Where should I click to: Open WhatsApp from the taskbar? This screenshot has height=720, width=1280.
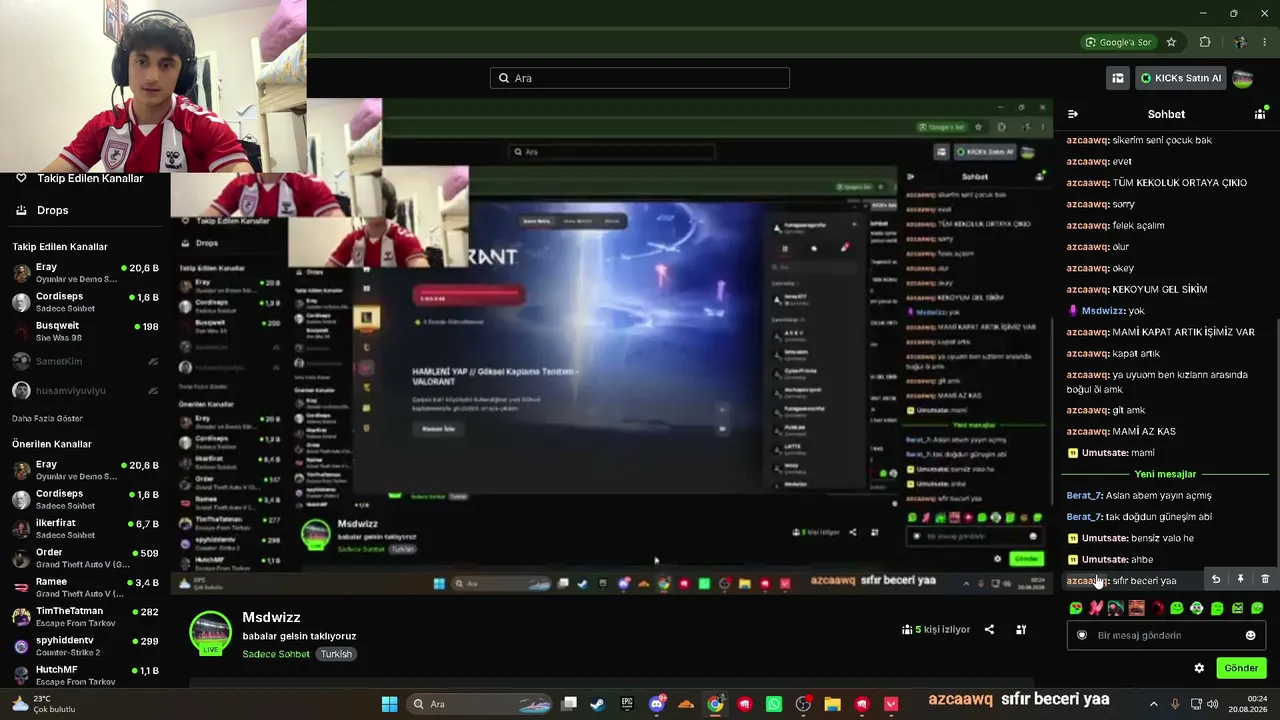pyautogui.click(x=774, y=704)
